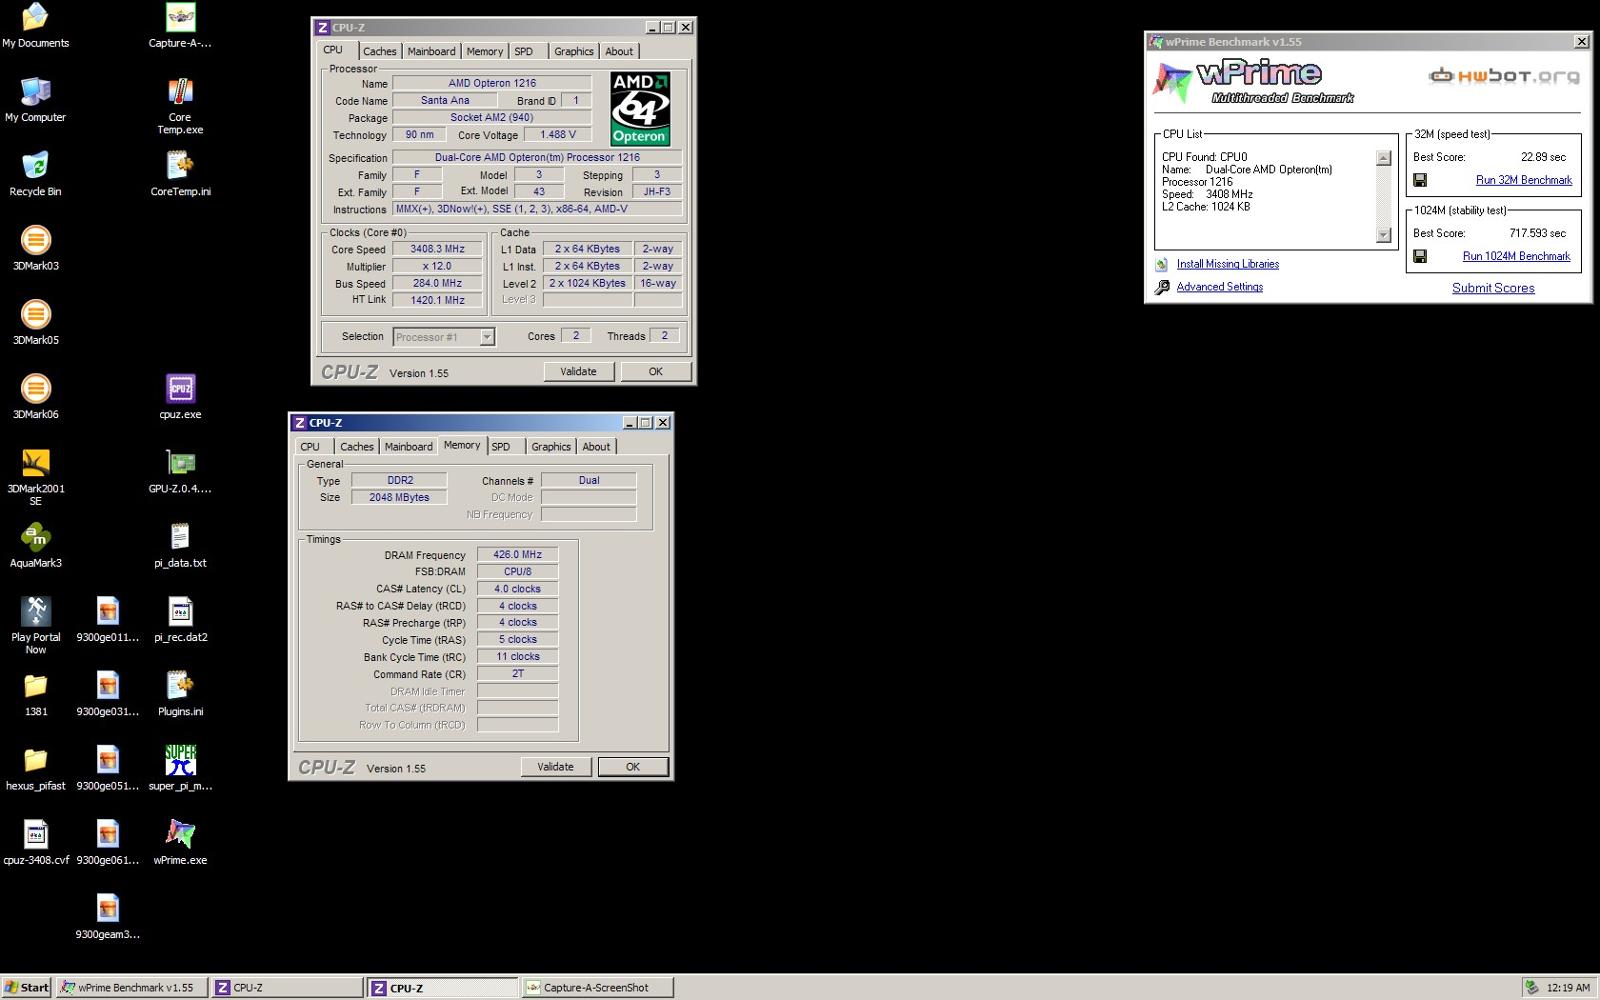Viewport: 1600px width, 1000px height.
Task: Click Run 1024M Benchmark link
Action: pos(1516,256)
